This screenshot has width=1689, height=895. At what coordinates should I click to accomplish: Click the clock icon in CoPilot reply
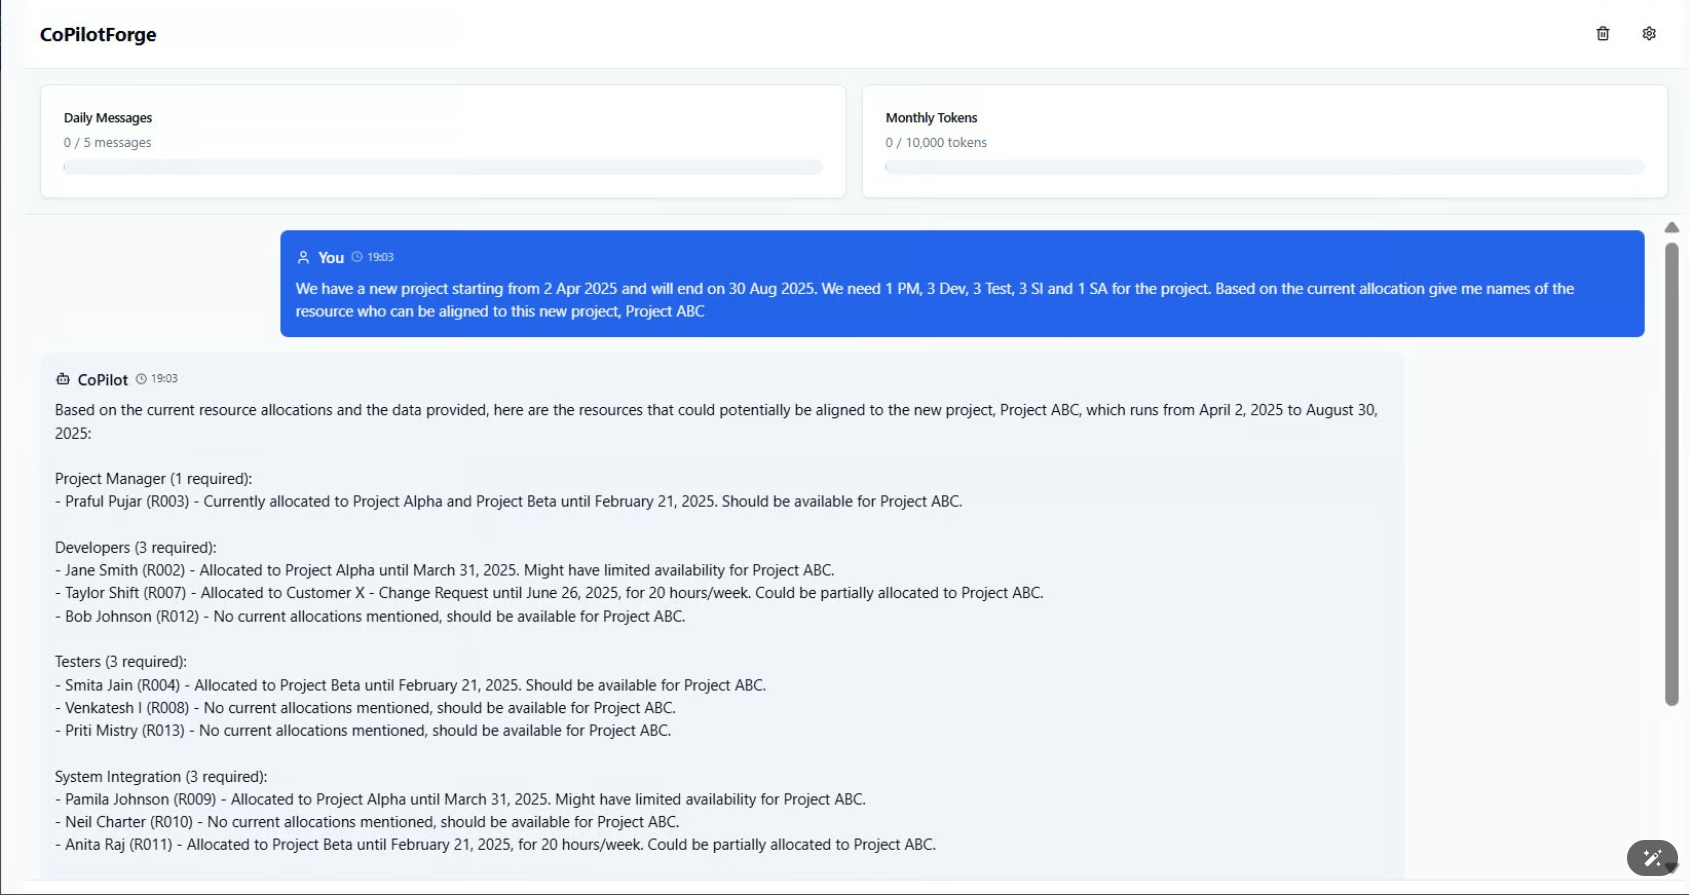(x=141, y=379)
